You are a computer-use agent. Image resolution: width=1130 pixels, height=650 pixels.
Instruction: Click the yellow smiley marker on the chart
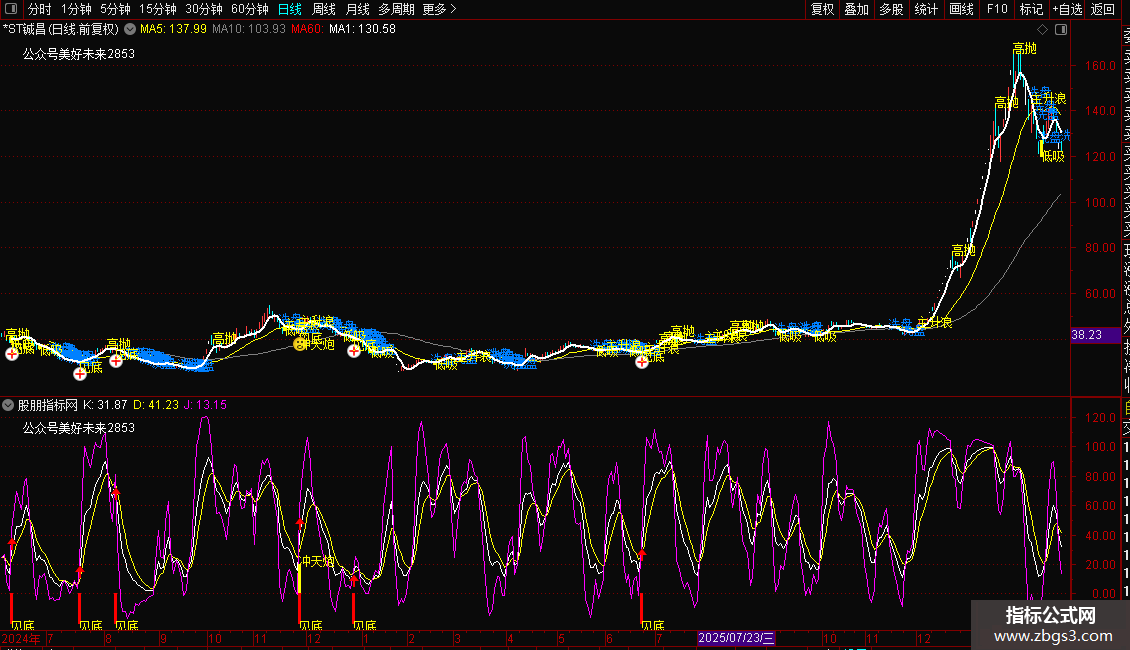(299, 344)
